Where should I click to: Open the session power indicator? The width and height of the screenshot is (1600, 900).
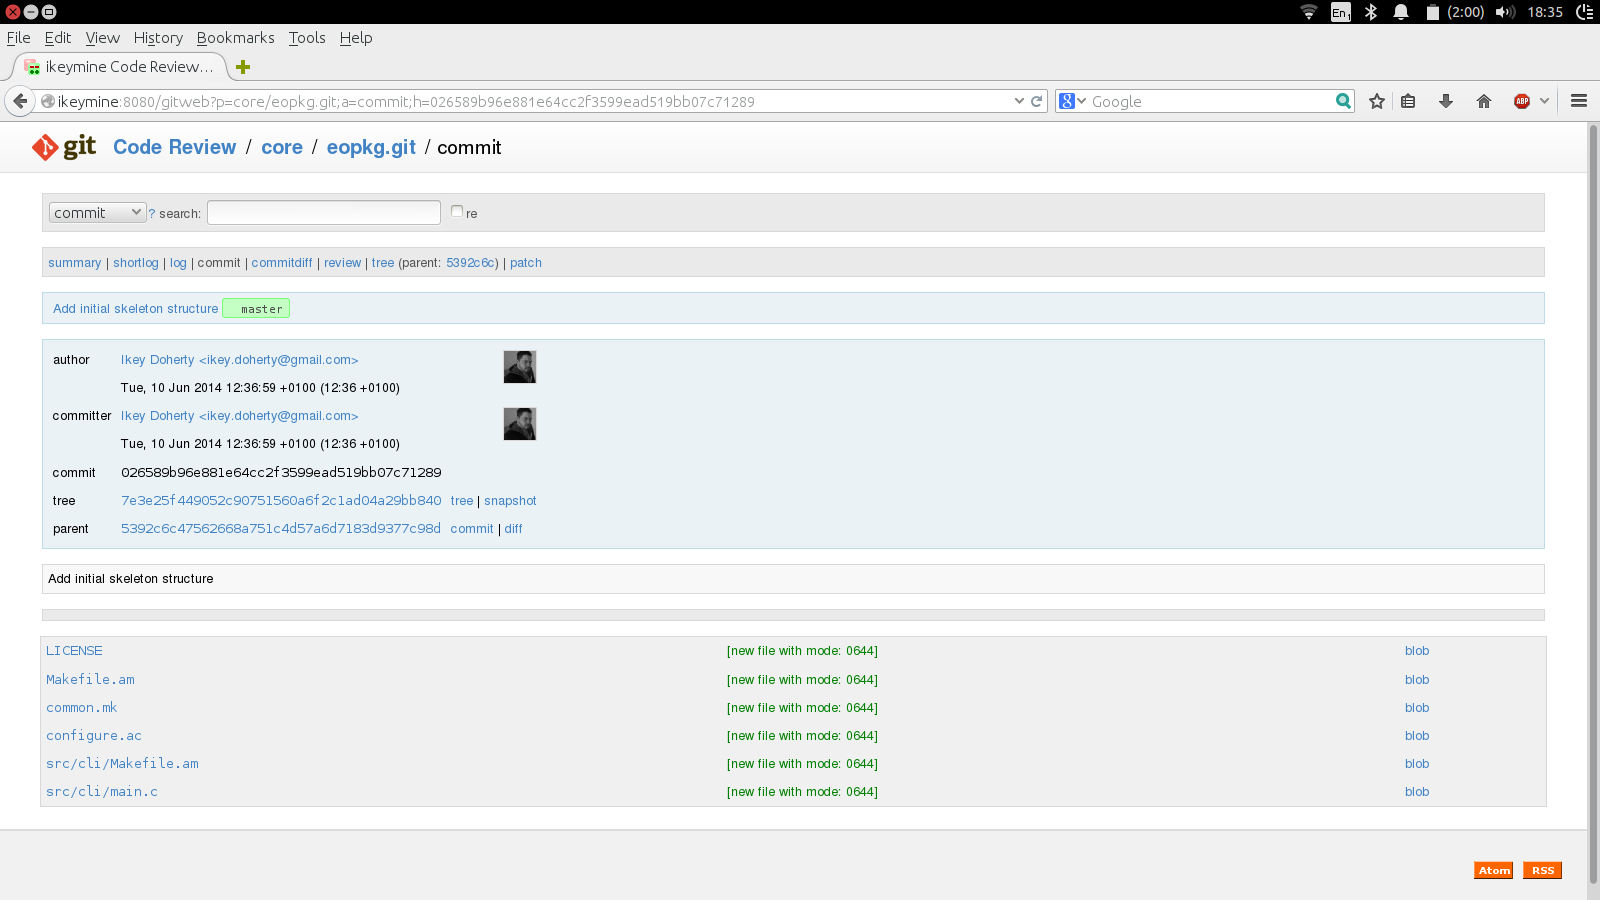click(1585, 12)
